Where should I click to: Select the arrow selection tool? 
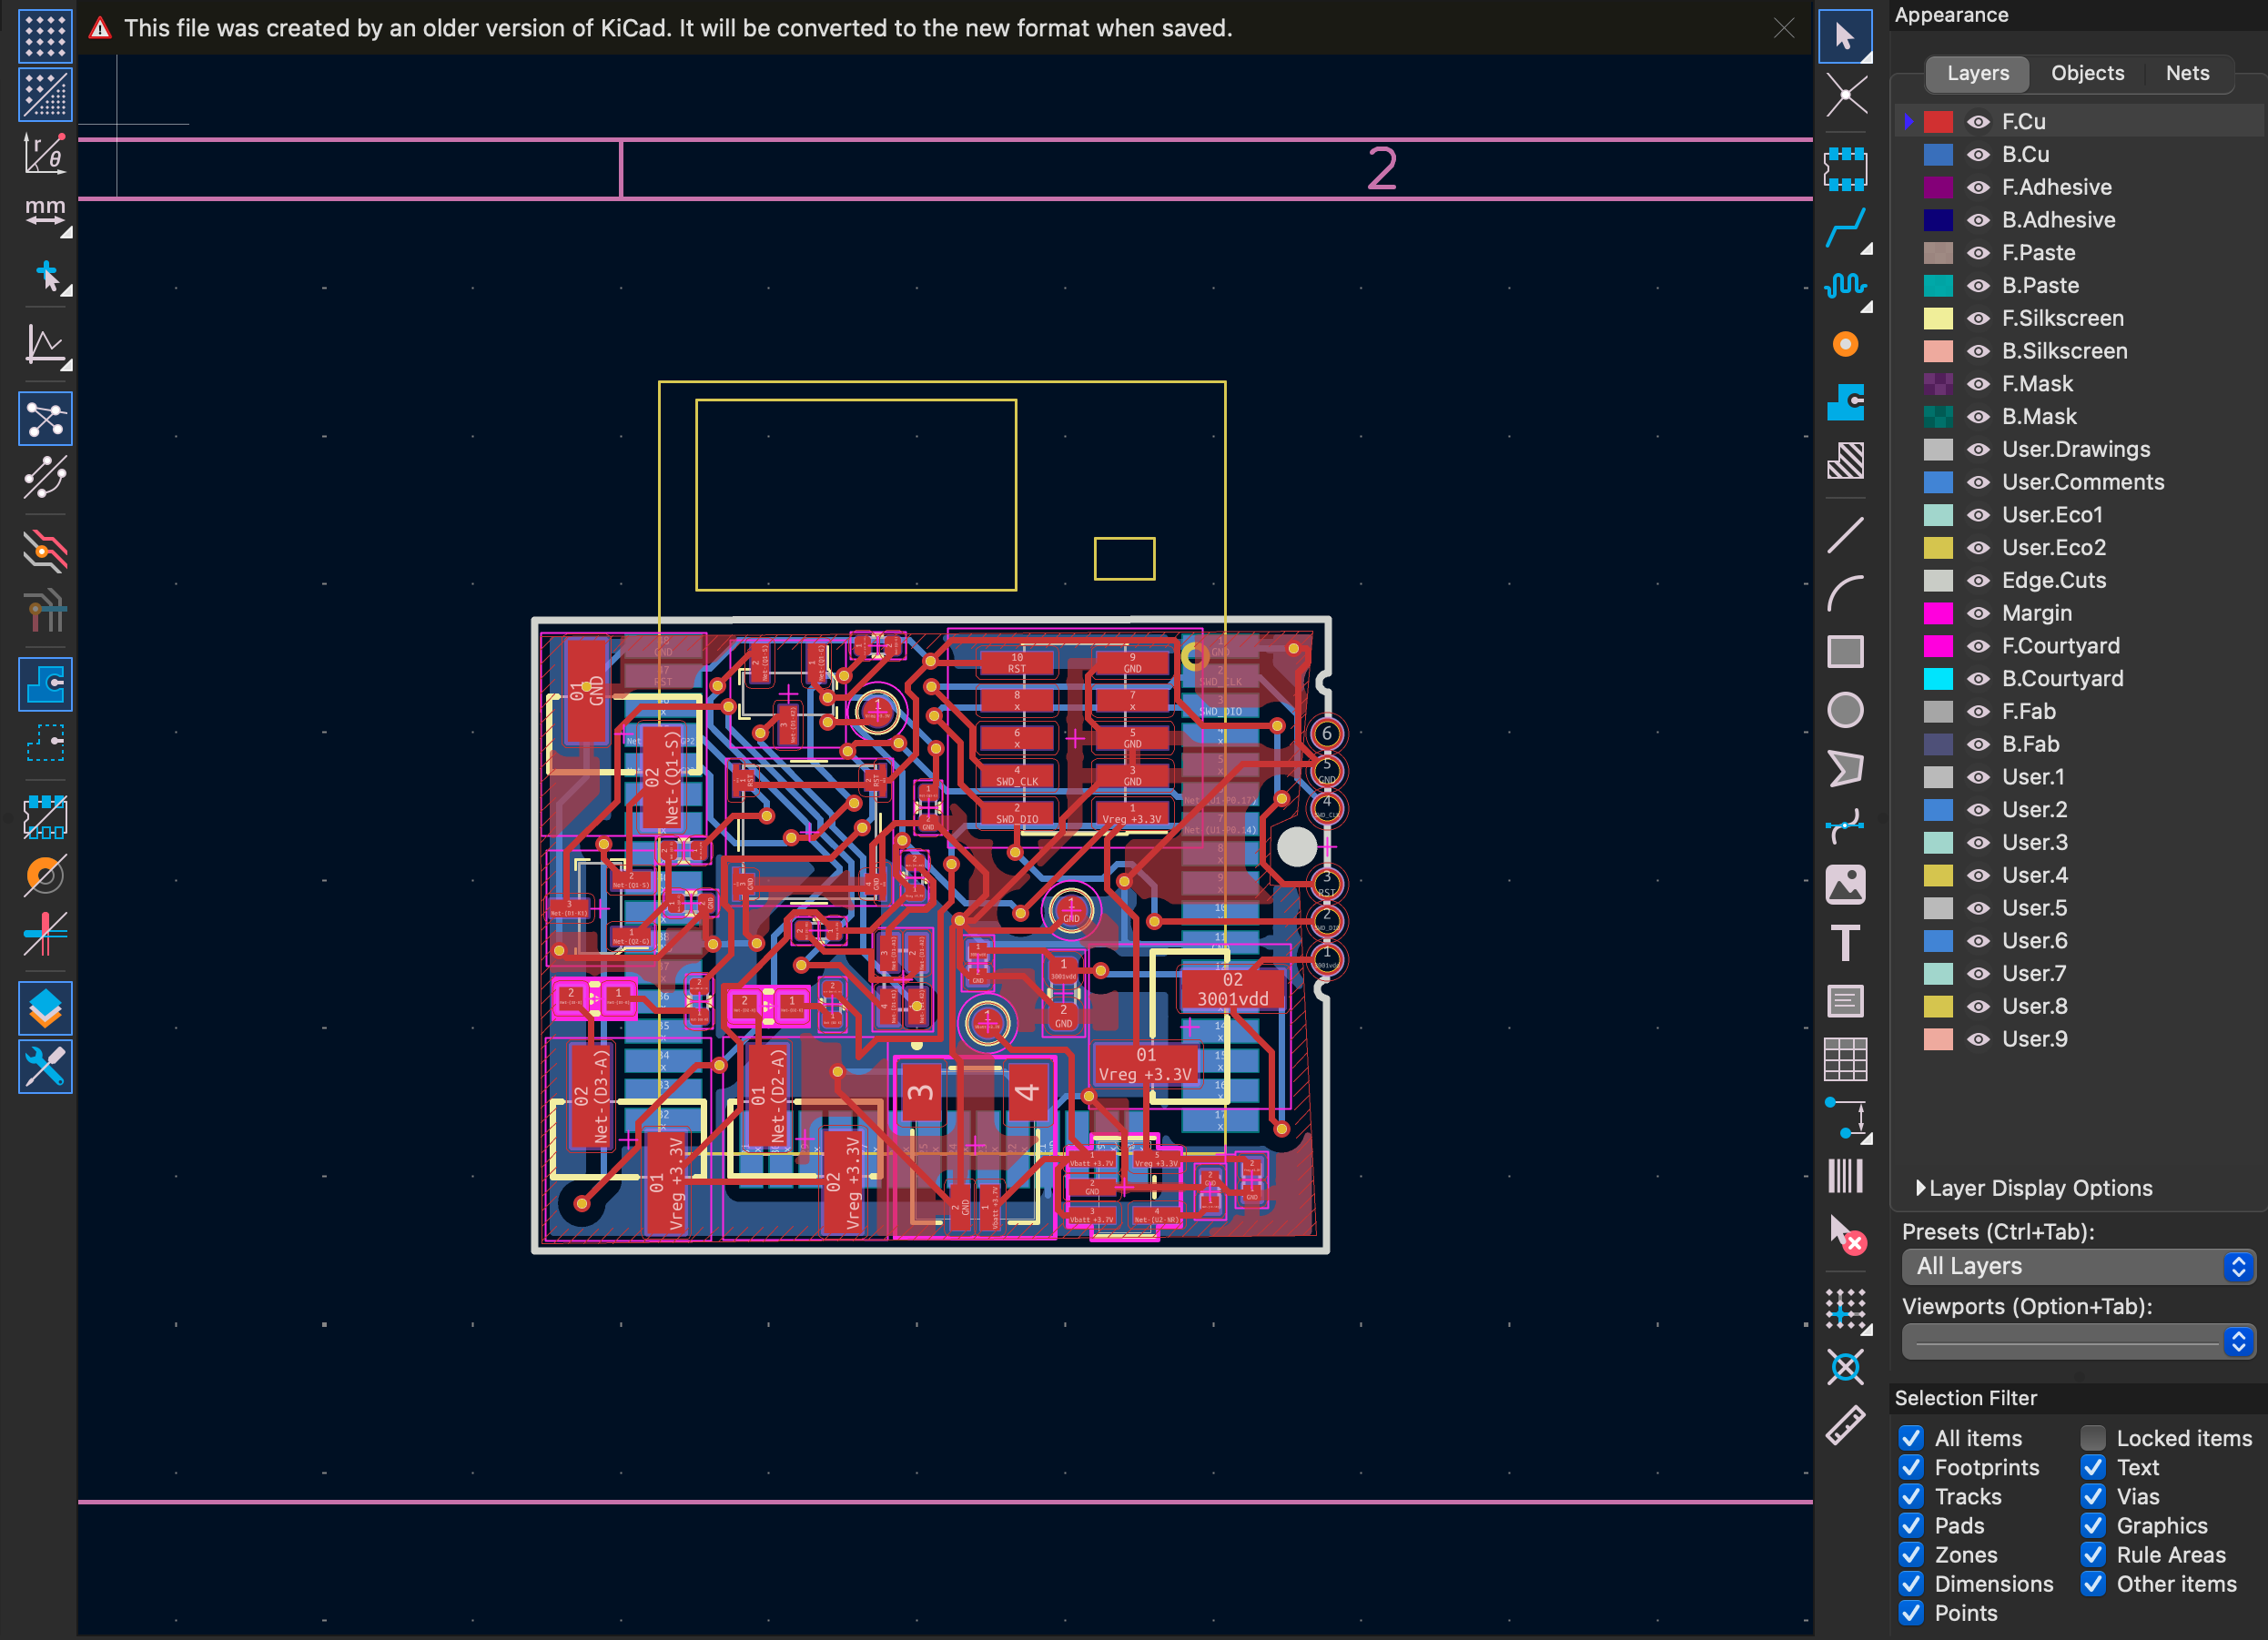tap(1845, 37)
